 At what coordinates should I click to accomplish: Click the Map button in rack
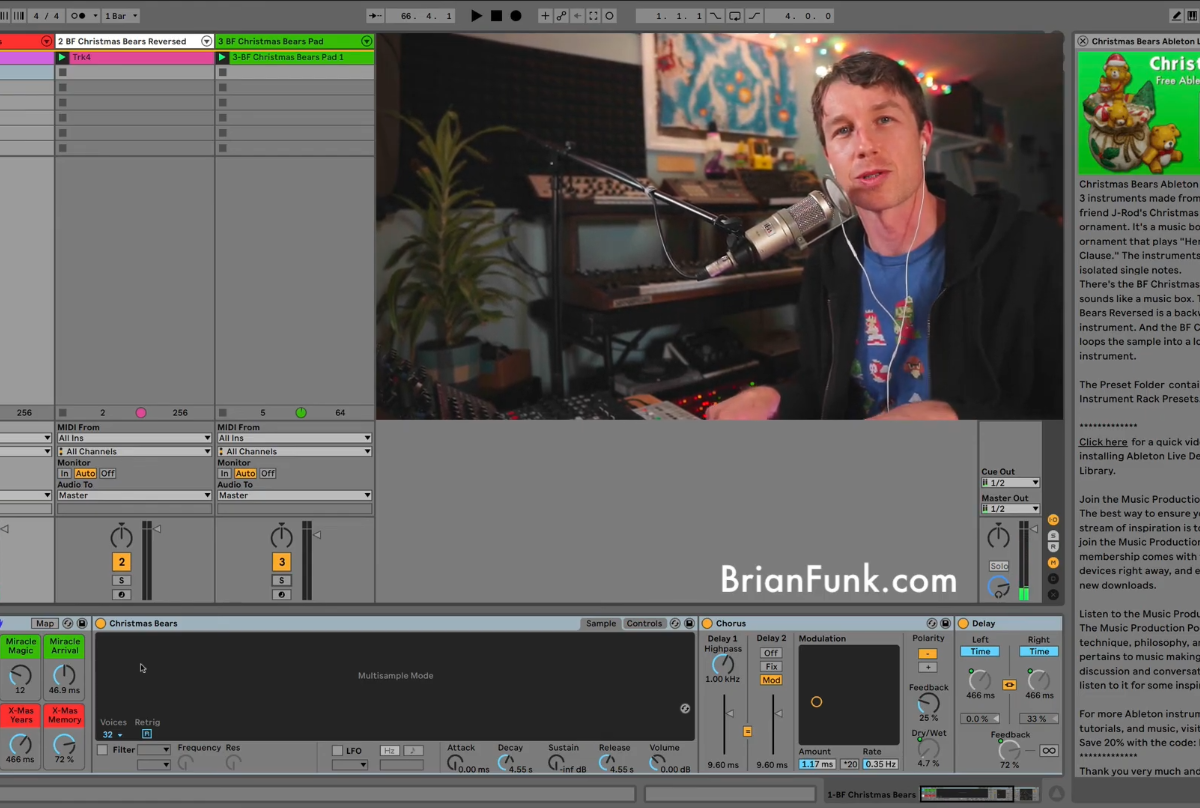point(44,624)
